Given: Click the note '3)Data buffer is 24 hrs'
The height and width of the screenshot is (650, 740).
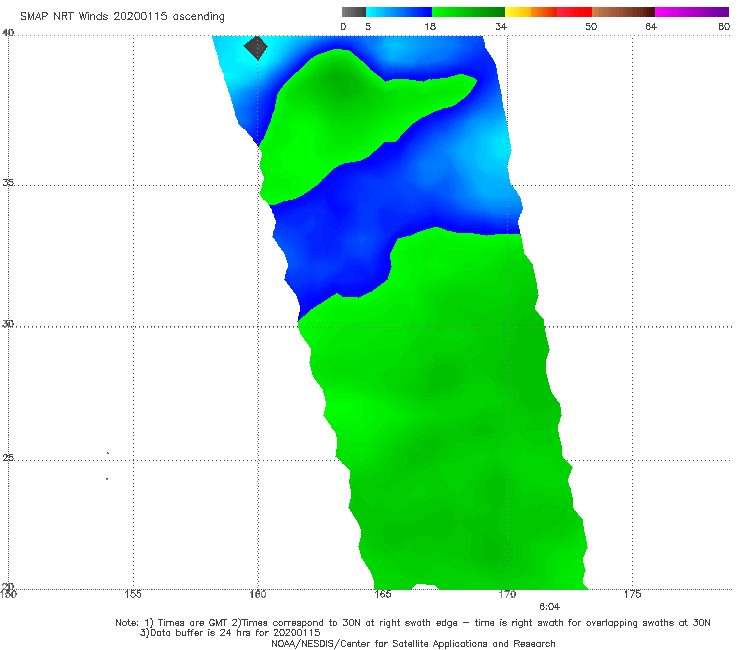Looking at the screenshot, I should [230, 633].
